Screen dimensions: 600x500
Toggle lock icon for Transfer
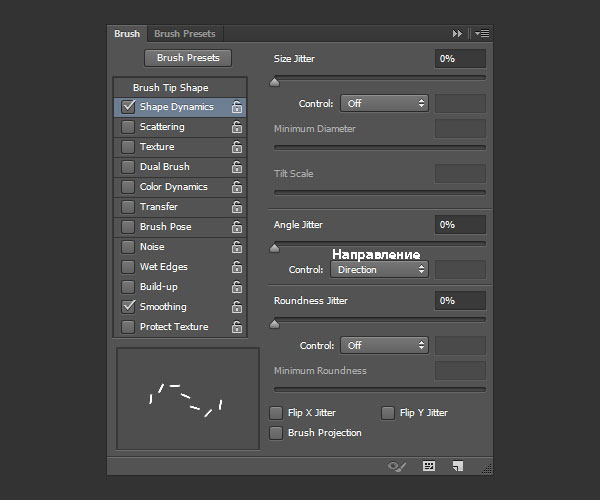[x=237, y=207]
